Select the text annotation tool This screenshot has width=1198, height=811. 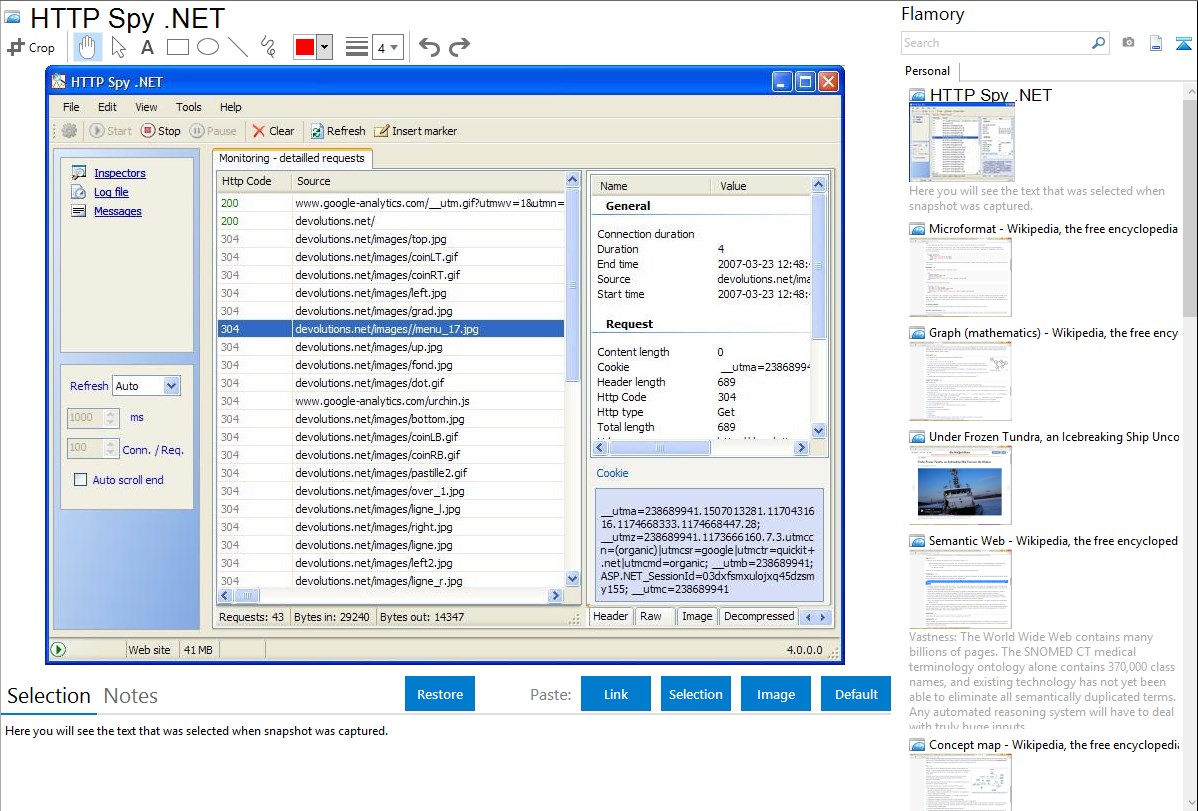coord(147,47)
